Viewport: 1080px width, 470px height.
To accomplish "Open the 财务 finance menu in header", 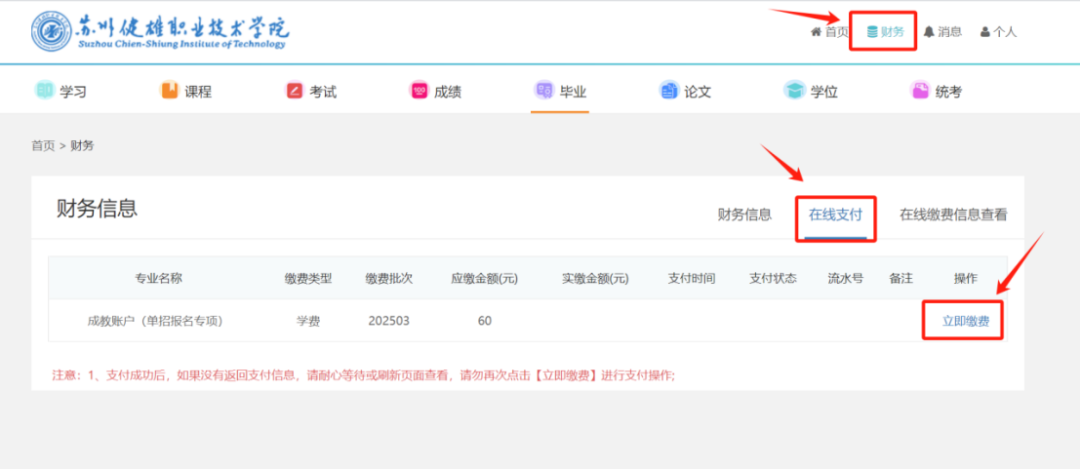I will pos(885,32).
